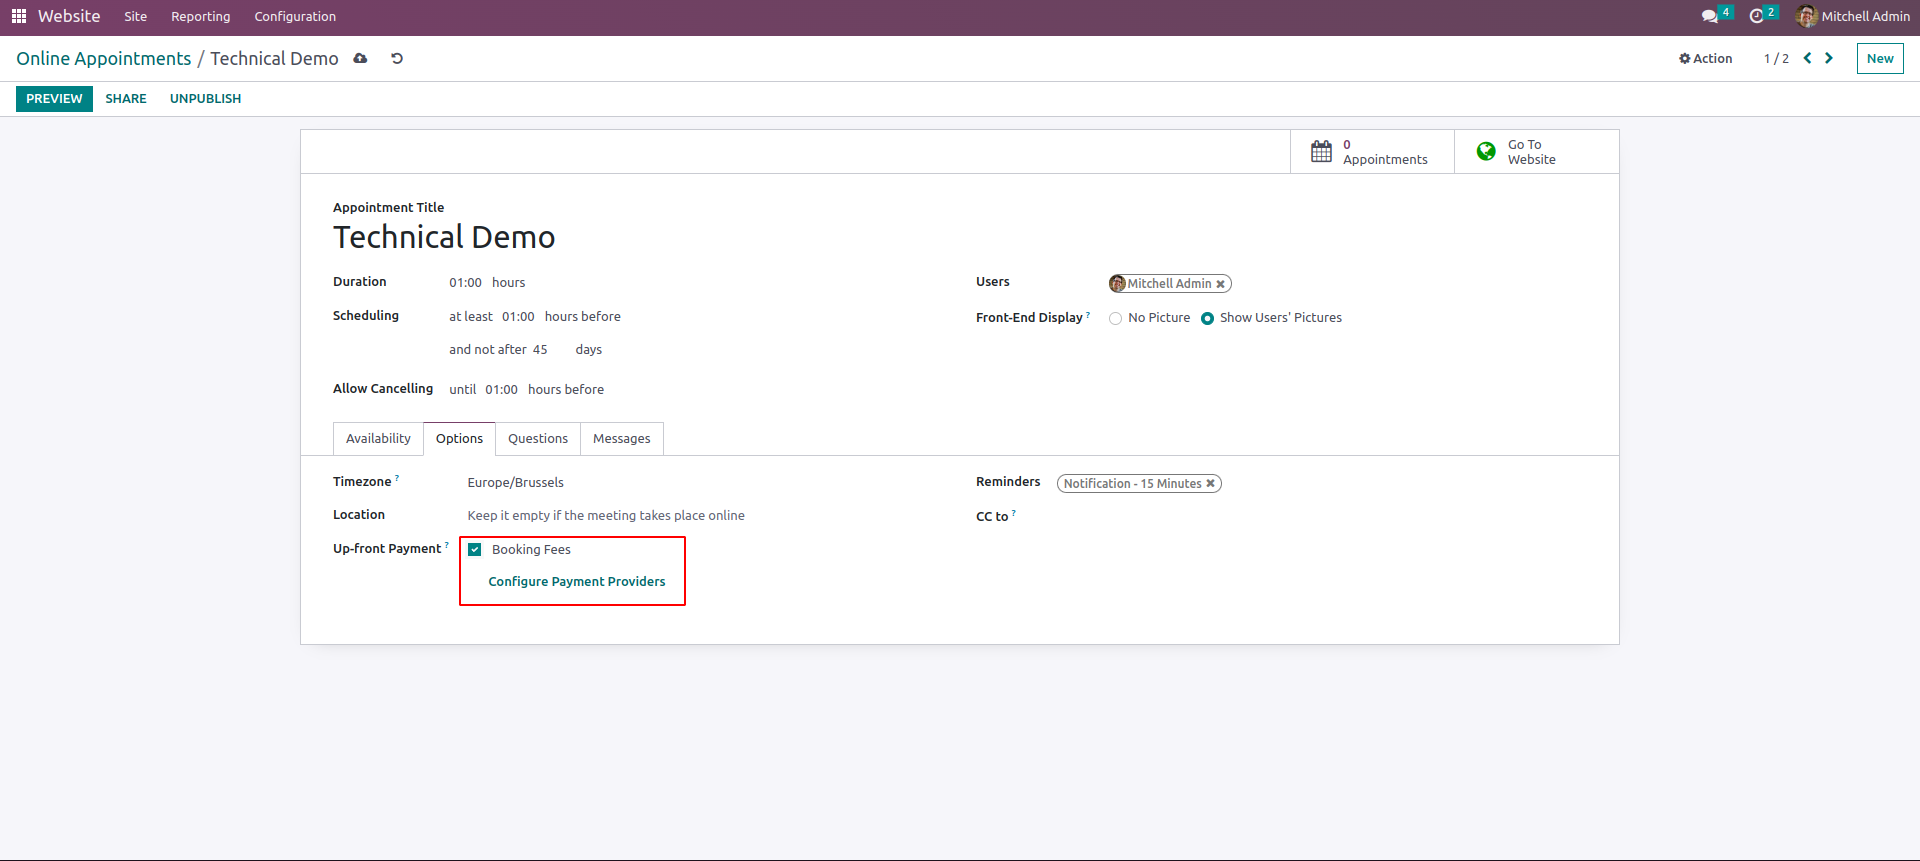1920x861 pixels.
Task: Click the PREVIEW button
Action: (54, 99)
